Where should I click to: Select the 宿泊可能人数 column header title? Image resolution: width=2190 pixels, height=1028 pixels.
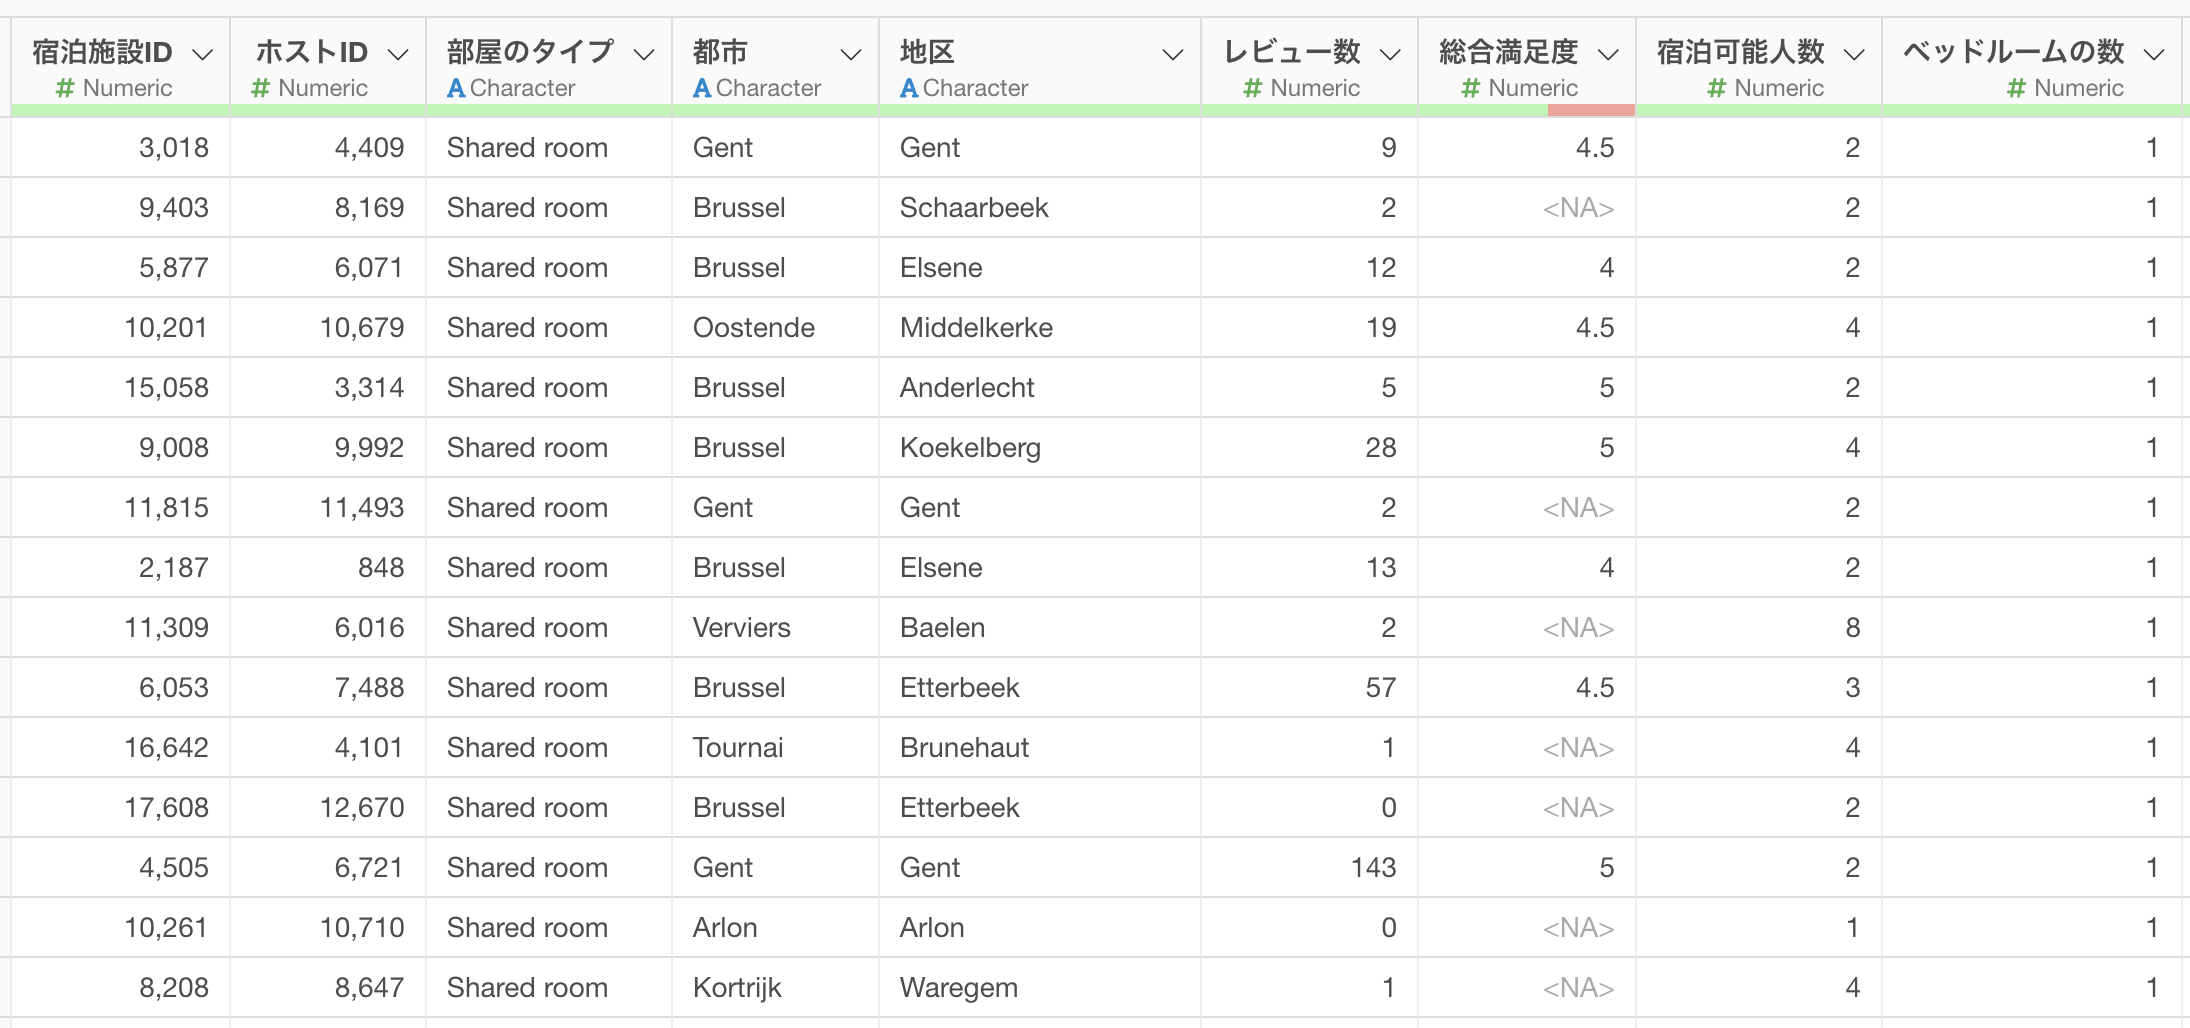coord(1740,51)
